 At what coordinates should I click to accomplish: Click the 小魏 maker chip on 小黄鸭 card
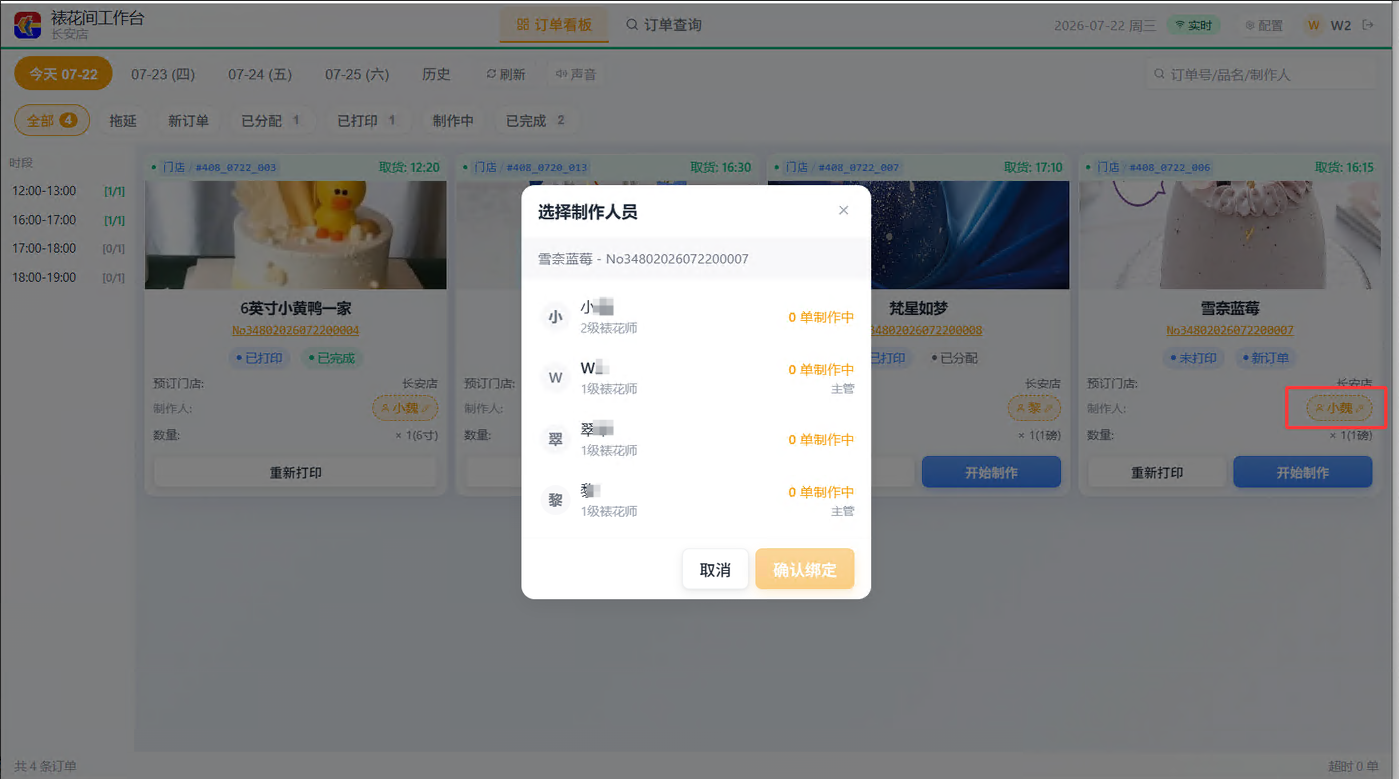point(405,408)
